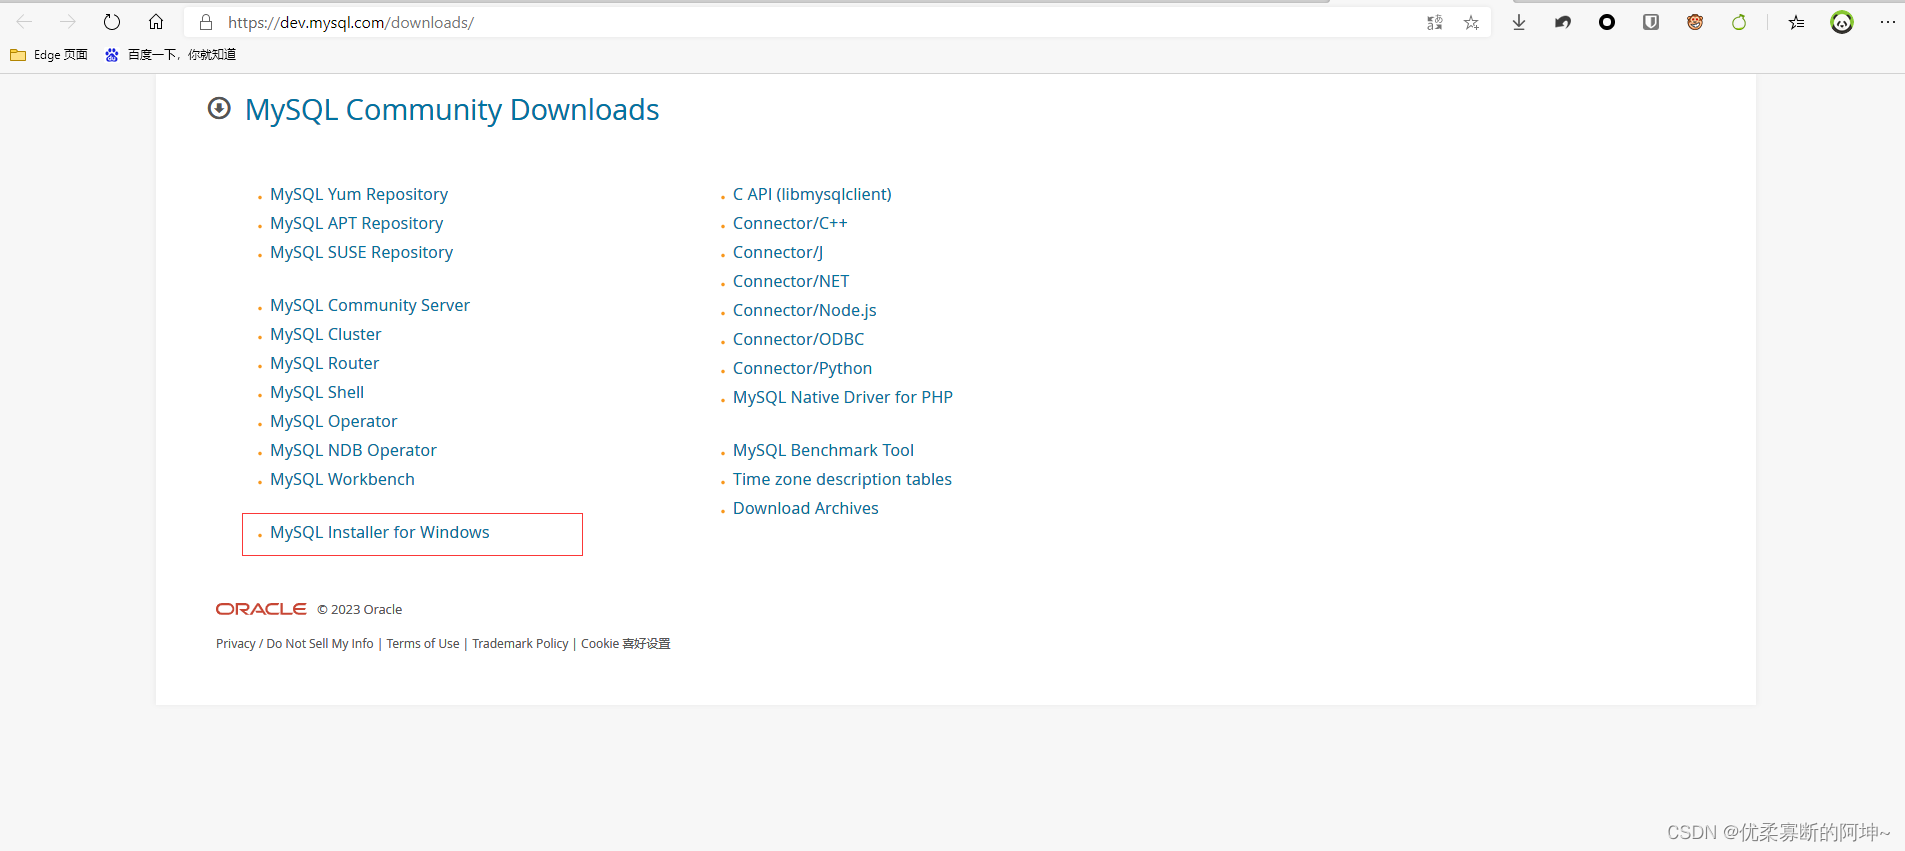1905x851 pixels.
Task: Open MySQL APT Repository link
Action: (x=356, y=223)
